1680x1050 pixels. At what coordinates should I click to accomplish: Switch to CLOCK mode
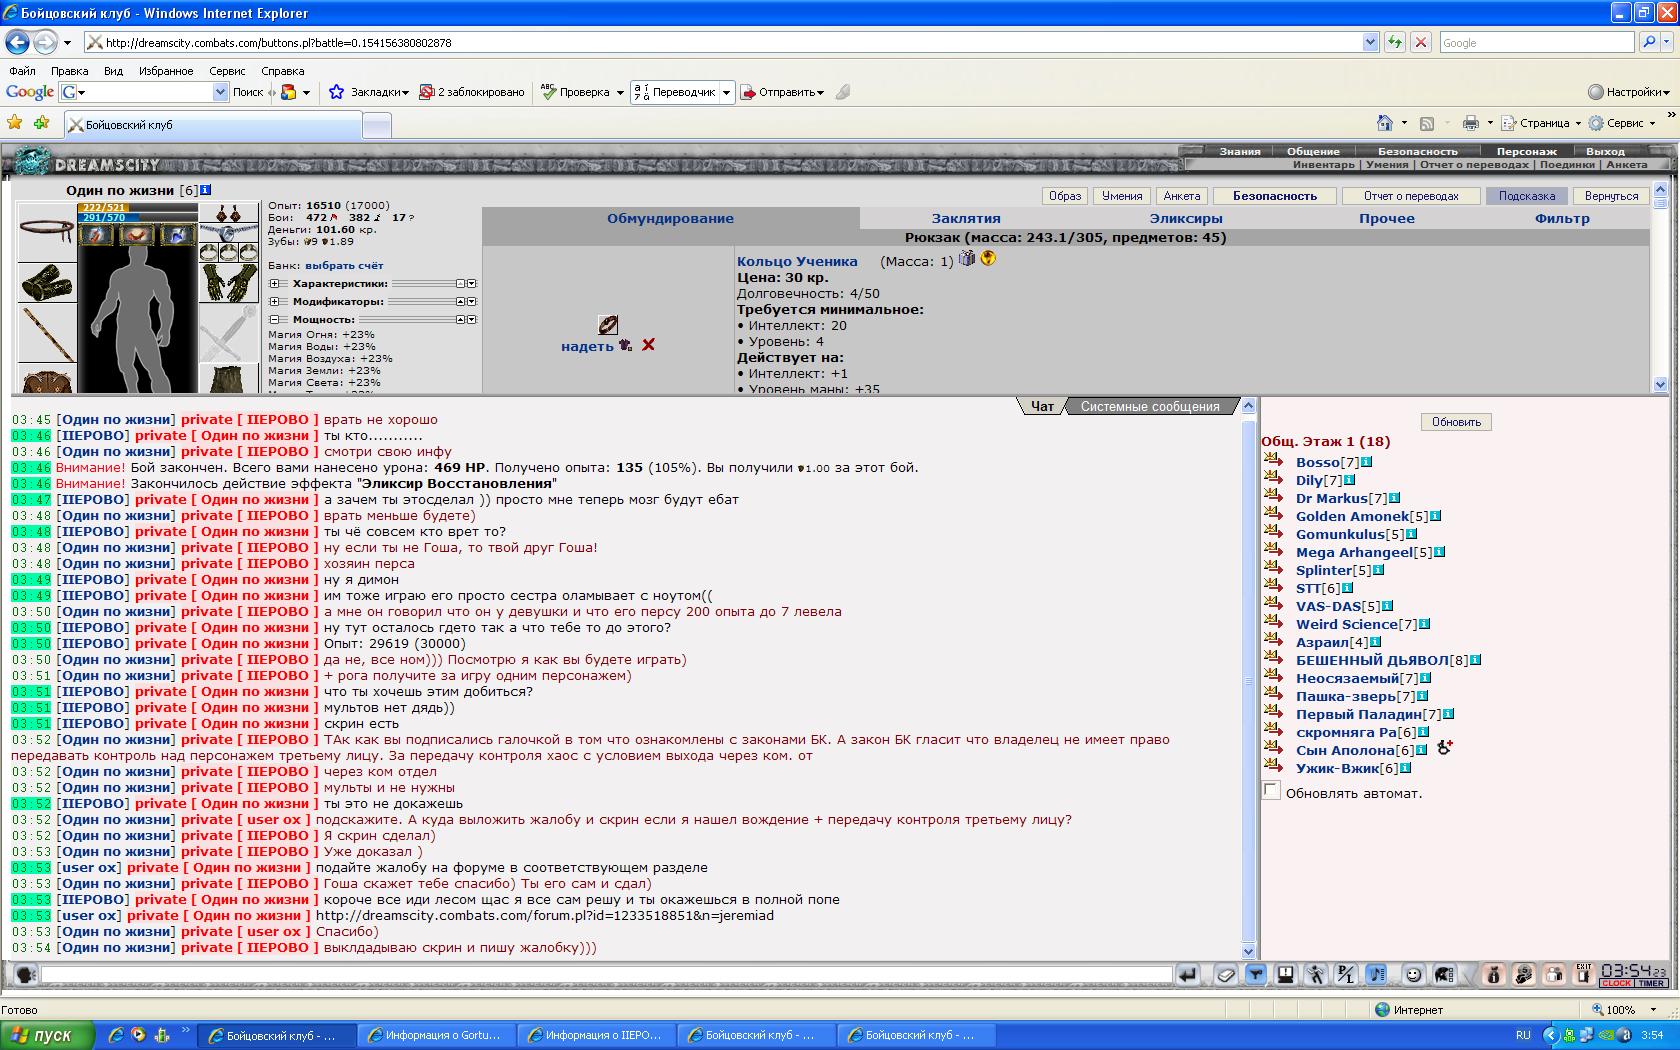coord(1616,983)
